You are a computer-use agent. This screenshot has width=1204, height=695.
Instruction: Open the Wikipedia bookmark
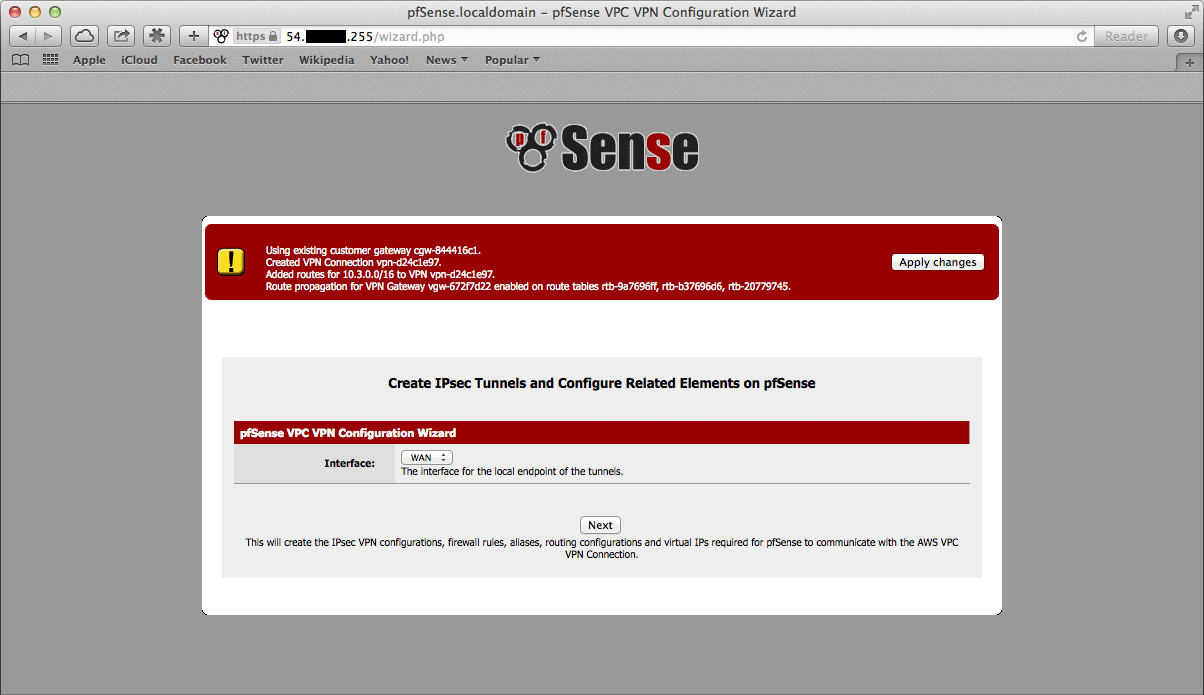[x=326, y=60]
